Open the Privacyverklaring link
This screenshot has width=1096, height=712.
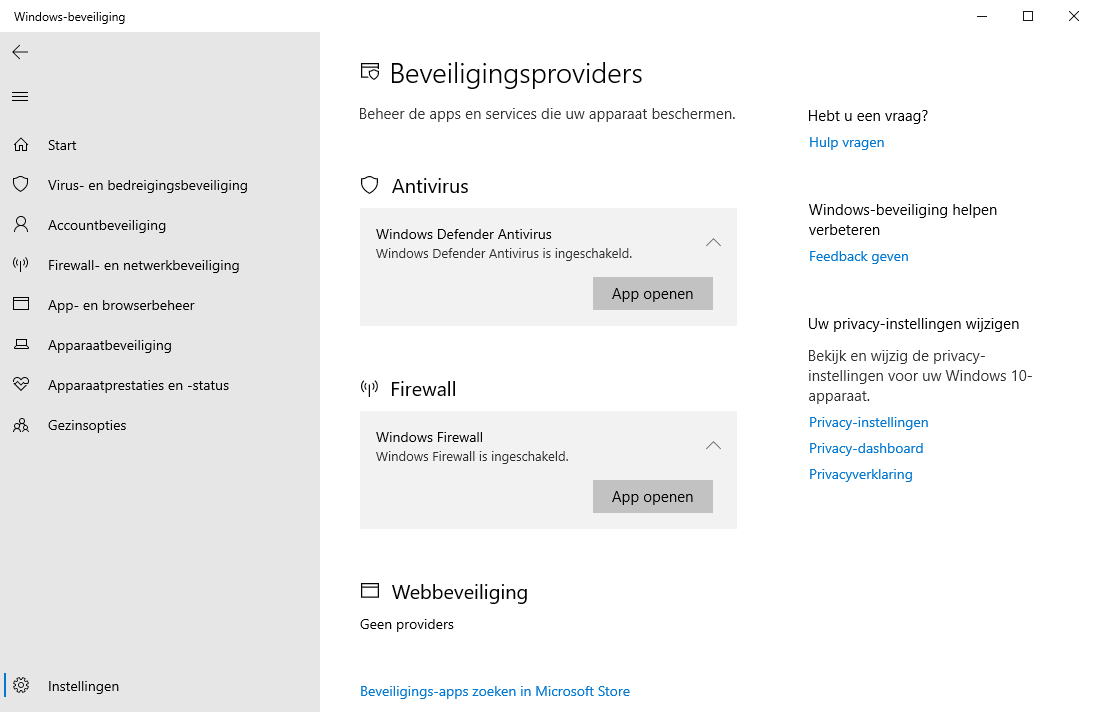pos(860,474)
